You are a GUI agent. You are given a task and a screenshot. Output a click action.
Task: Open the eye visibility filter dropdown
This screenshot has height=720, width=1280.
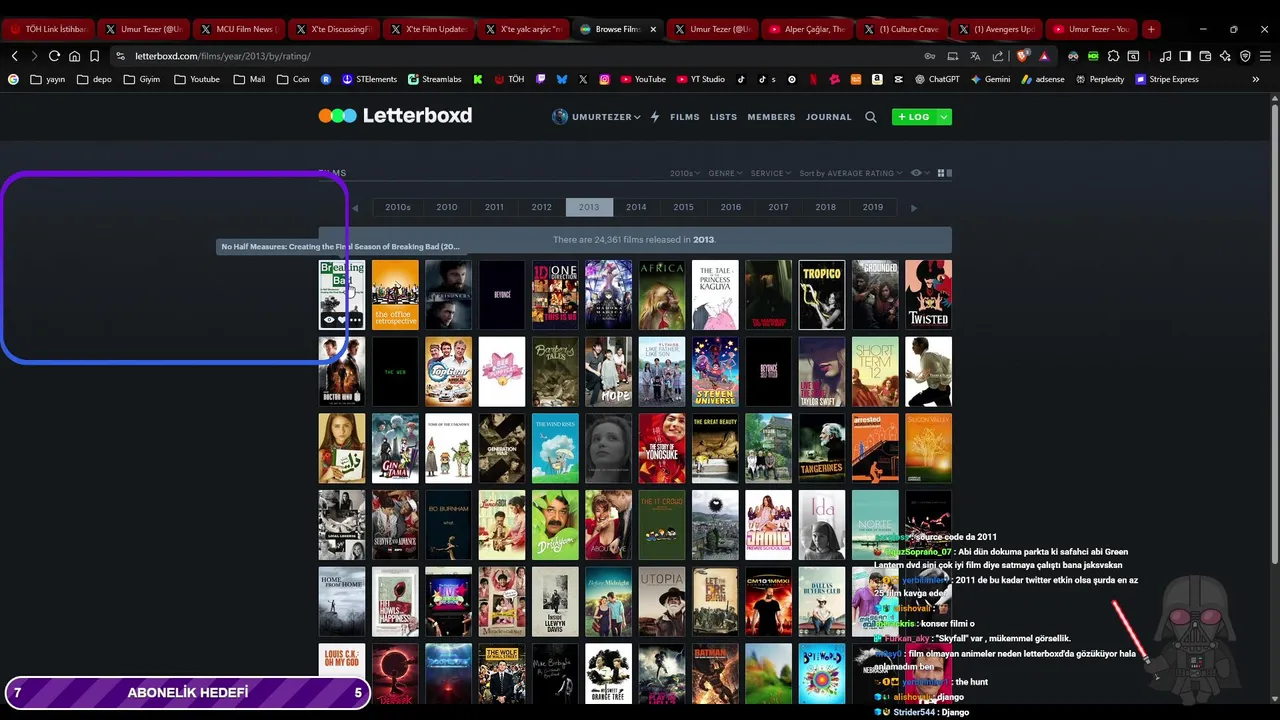point(919,173)
